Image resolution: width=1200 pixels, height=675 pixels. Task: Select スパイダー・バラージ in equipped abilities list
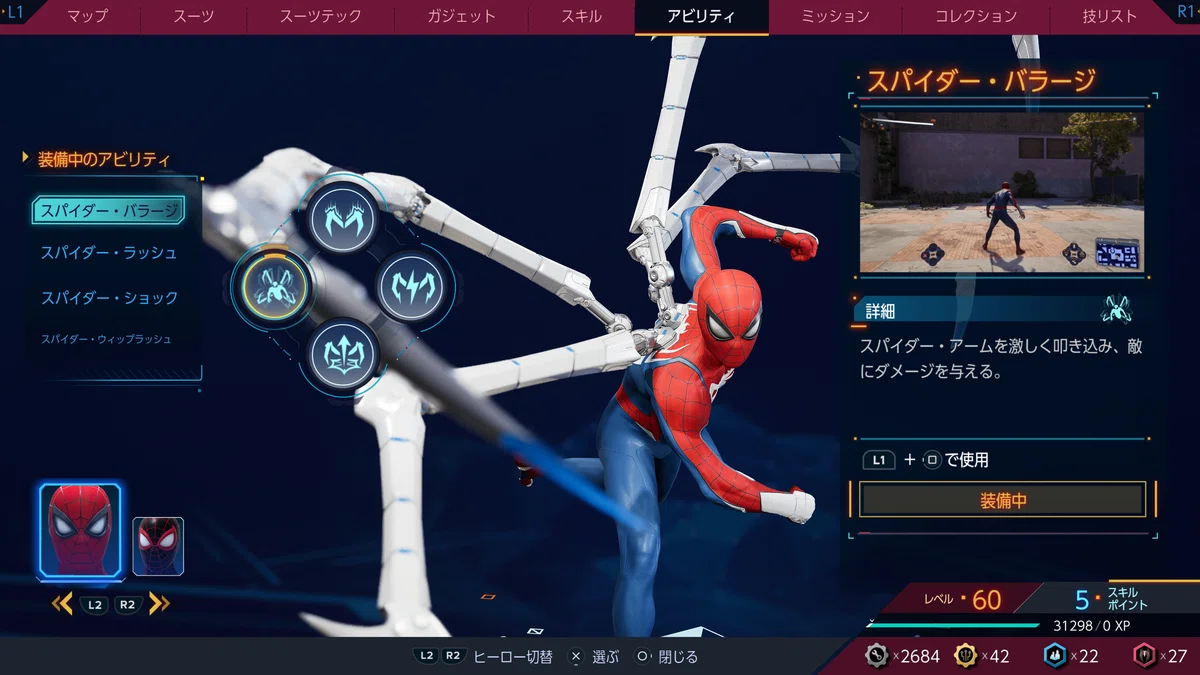click(x=108, y=210)
